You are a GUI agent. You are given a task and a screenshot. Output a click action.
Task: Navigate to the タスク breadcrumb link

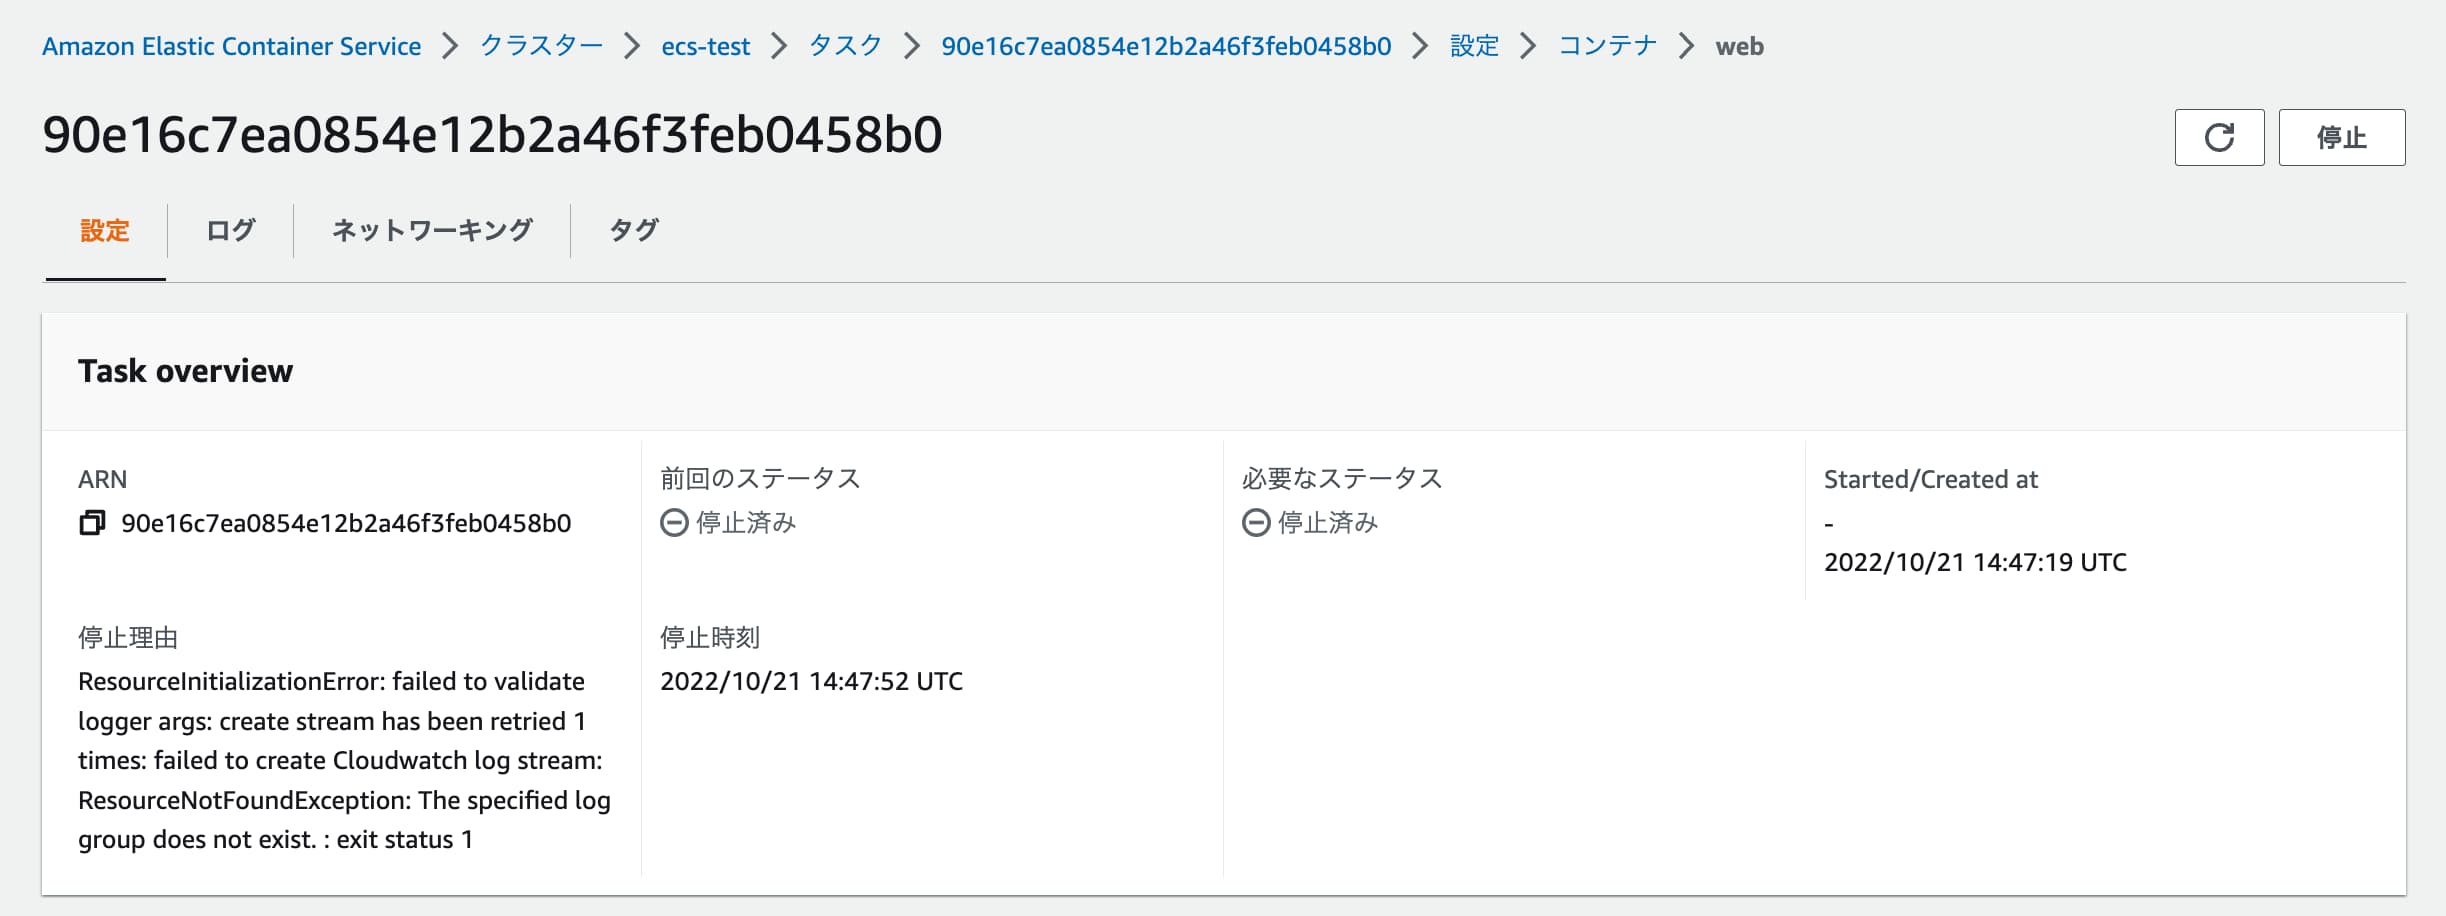[845, 46]
